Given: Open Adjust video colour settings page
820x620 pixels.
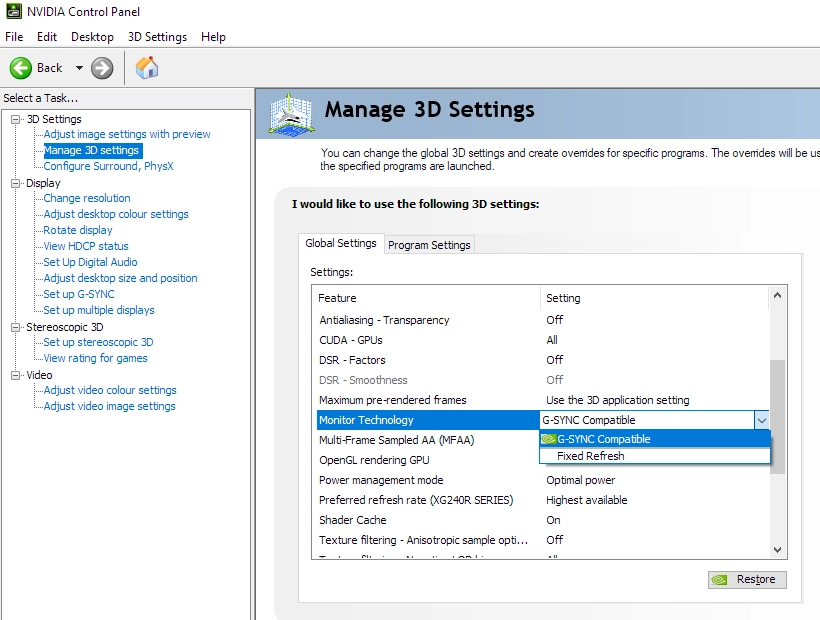Looking at the screenshot, I should [x=110, y=391].
